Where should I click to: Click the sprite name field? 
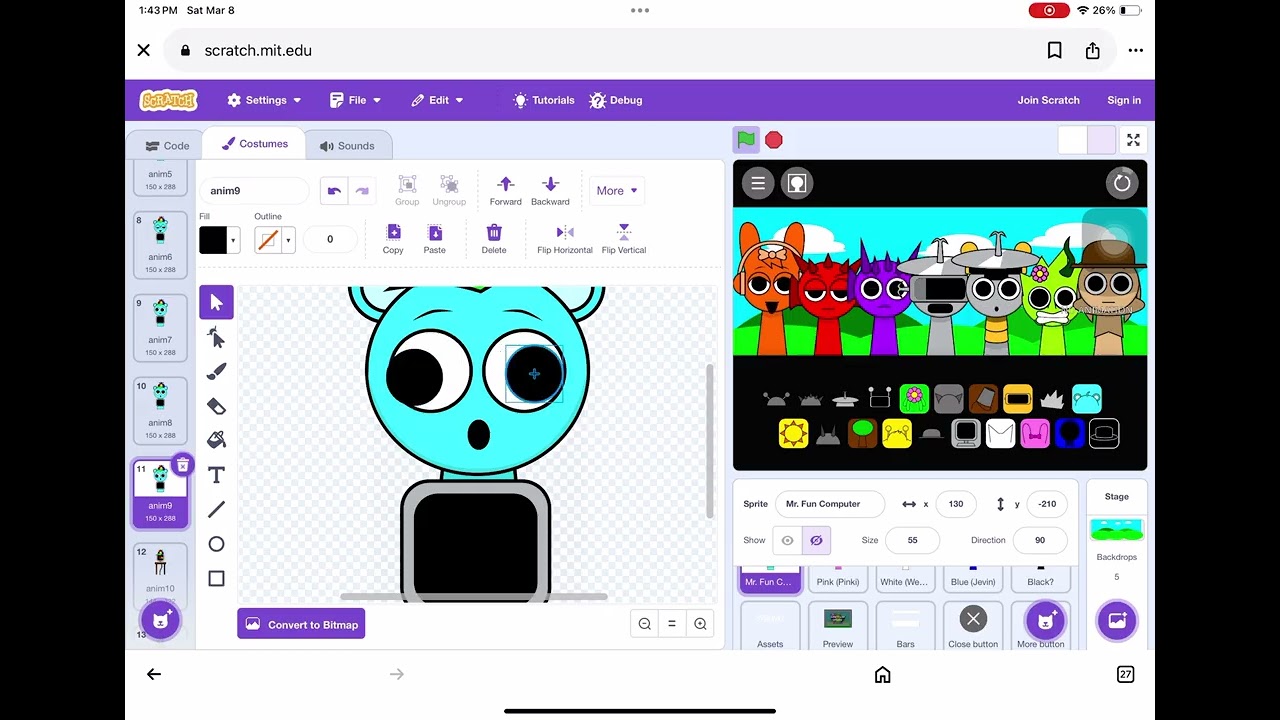[830, 504]
